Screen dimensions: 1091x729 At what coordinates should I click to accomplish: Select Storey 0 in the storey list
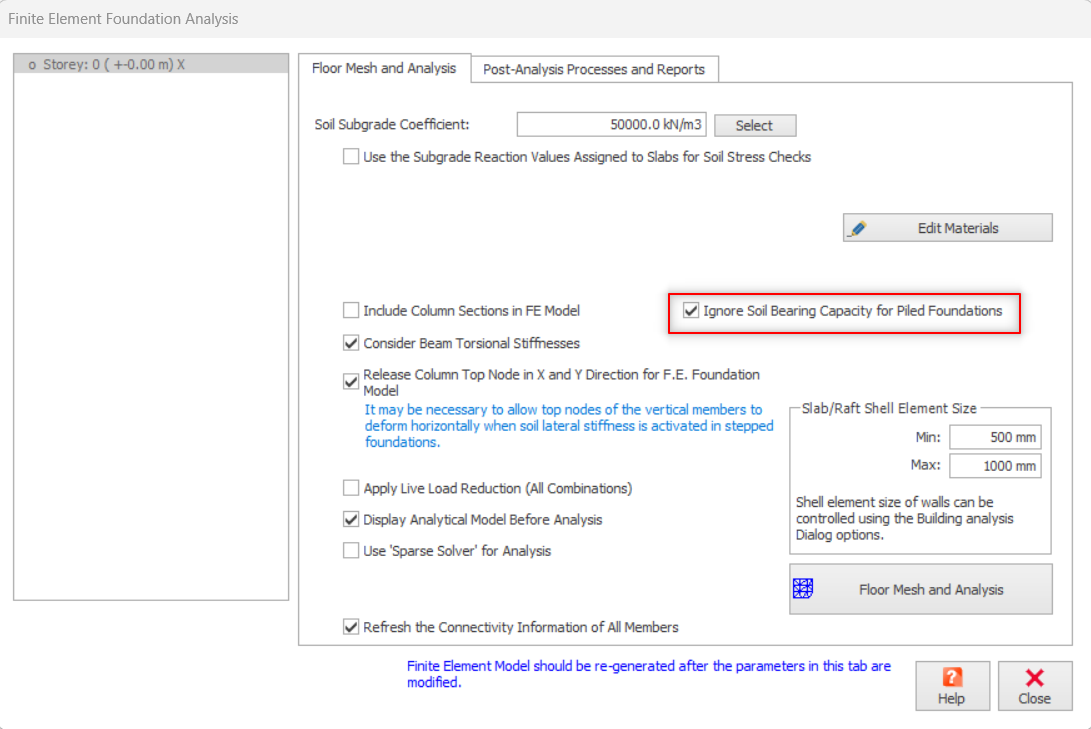pos(108,64)
